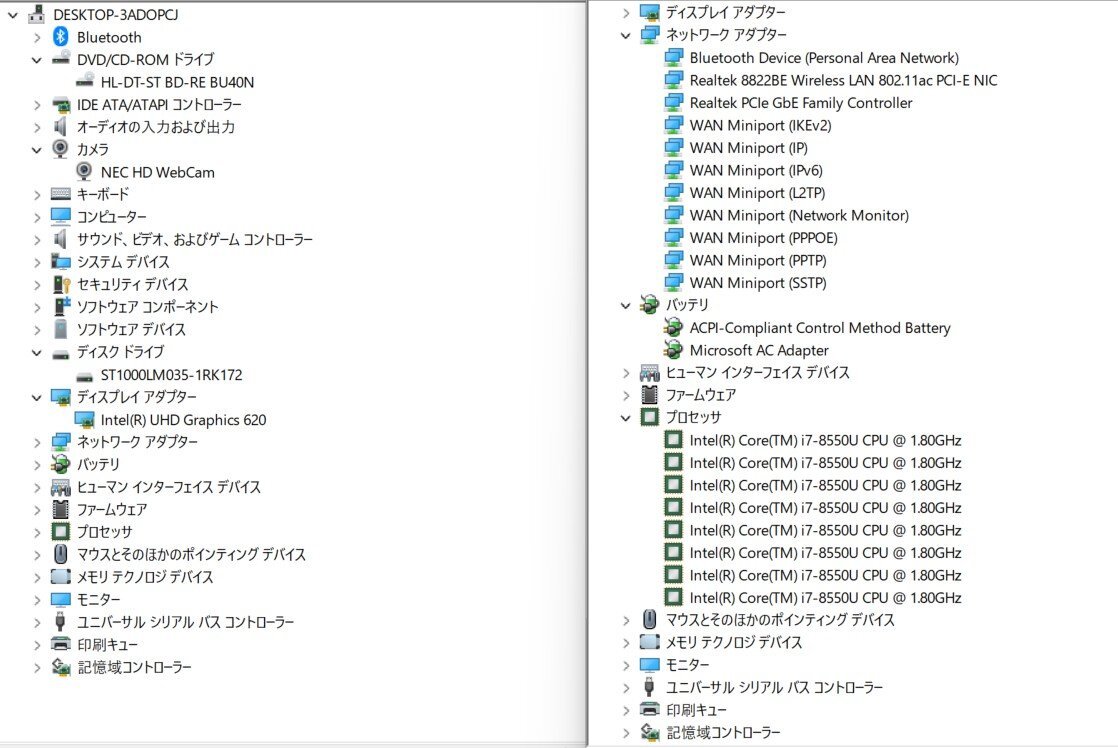The height and width of the screenshot is (748, 1118).
Task: Select モニター in left pane
Action: pyautogui.click(x=98, y=599)
